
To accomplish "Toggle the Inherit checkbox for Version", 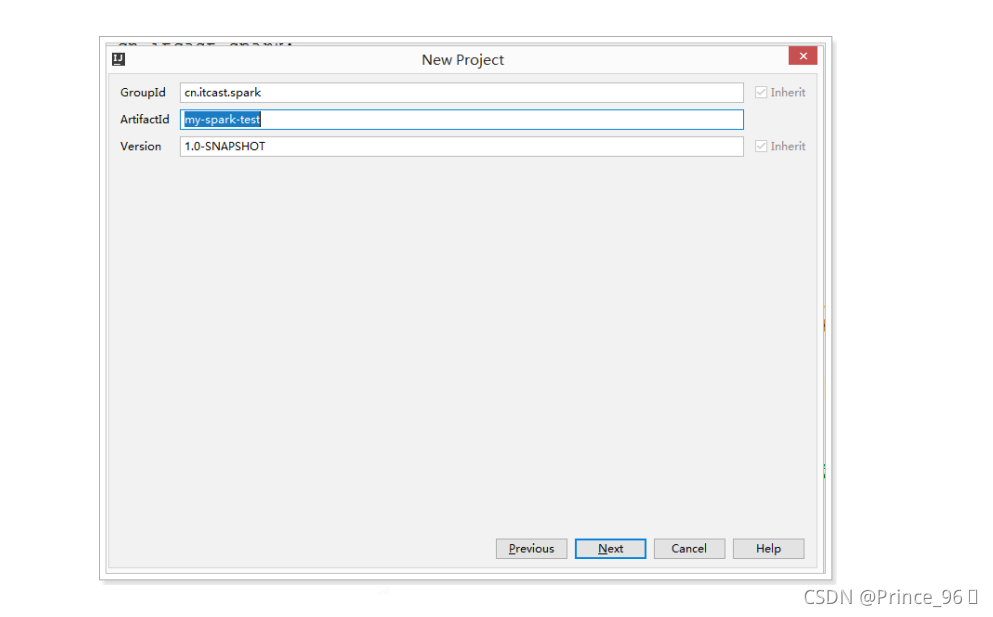I will click(761, 146).
